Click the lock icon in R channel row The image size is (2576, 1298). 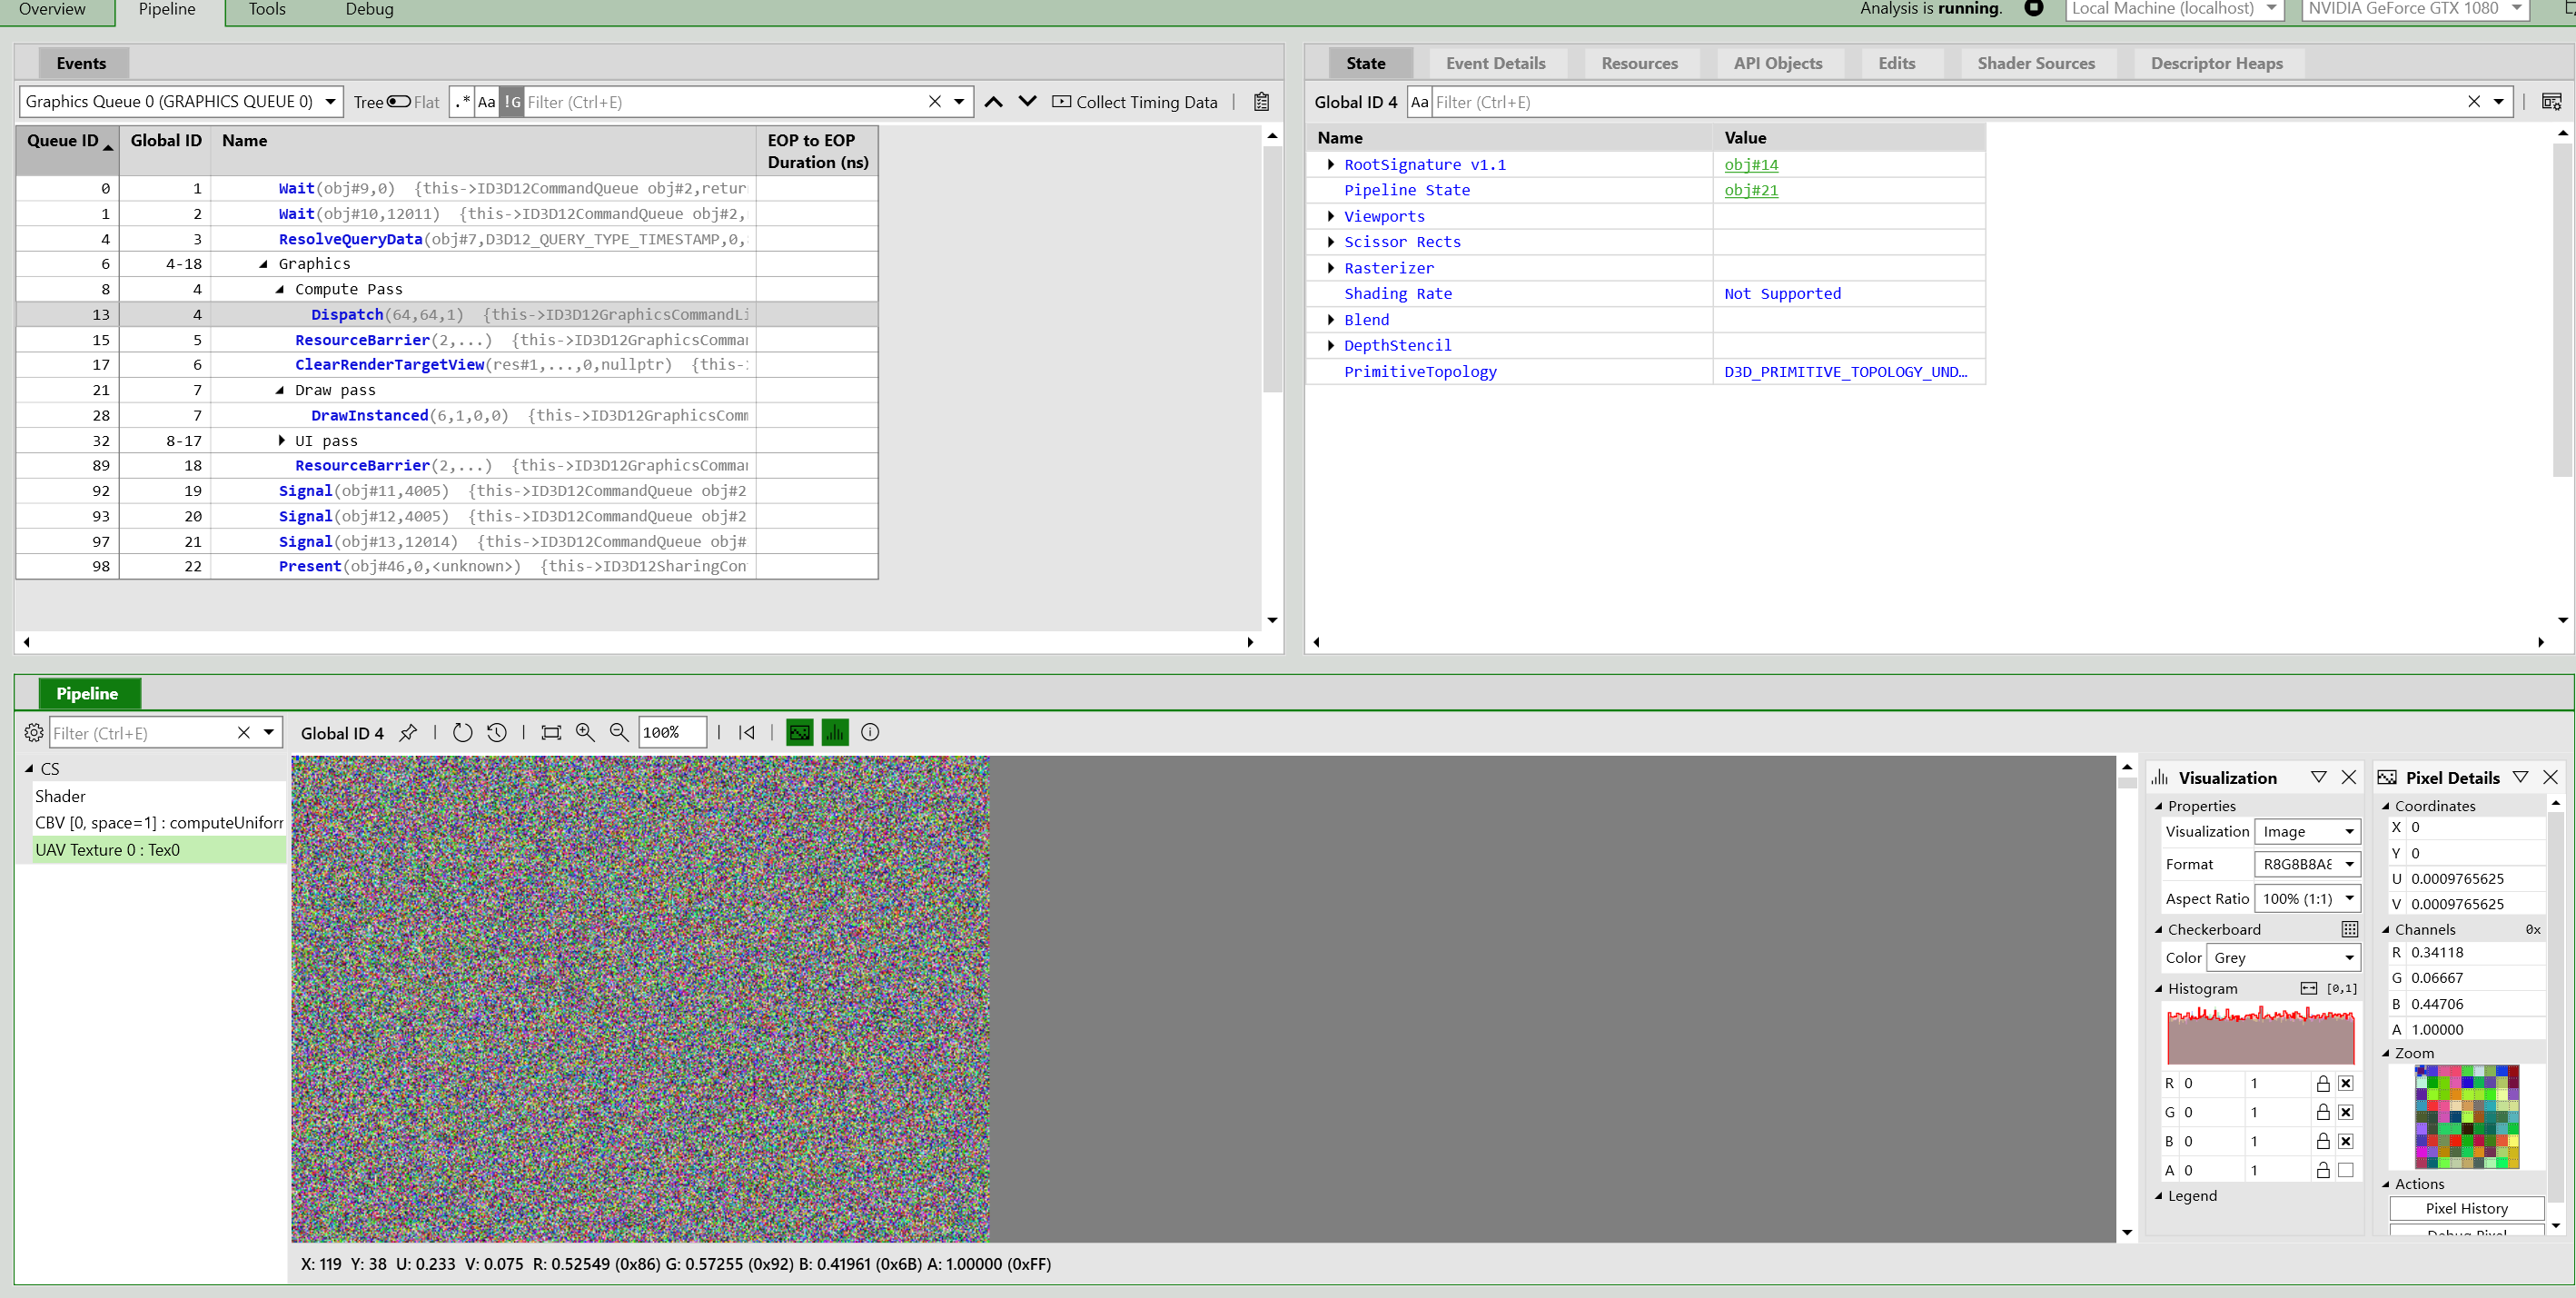pyautogui.click(x=2323, y=1083)
